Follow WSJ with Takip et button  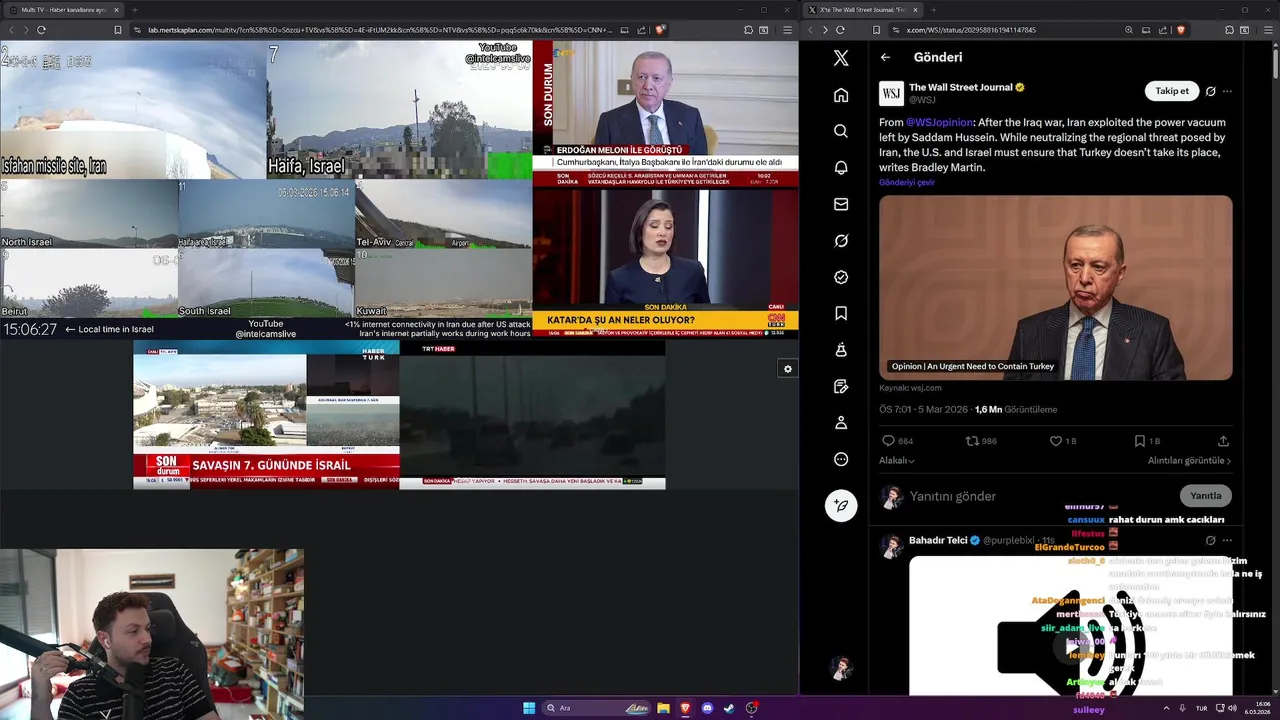point(1172,91)
